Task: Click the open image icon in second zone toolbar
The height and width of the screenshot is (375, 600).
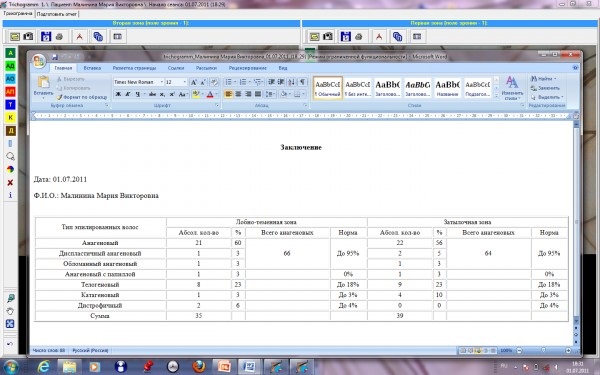Action: pyautogui.click(x=15, y=37)
